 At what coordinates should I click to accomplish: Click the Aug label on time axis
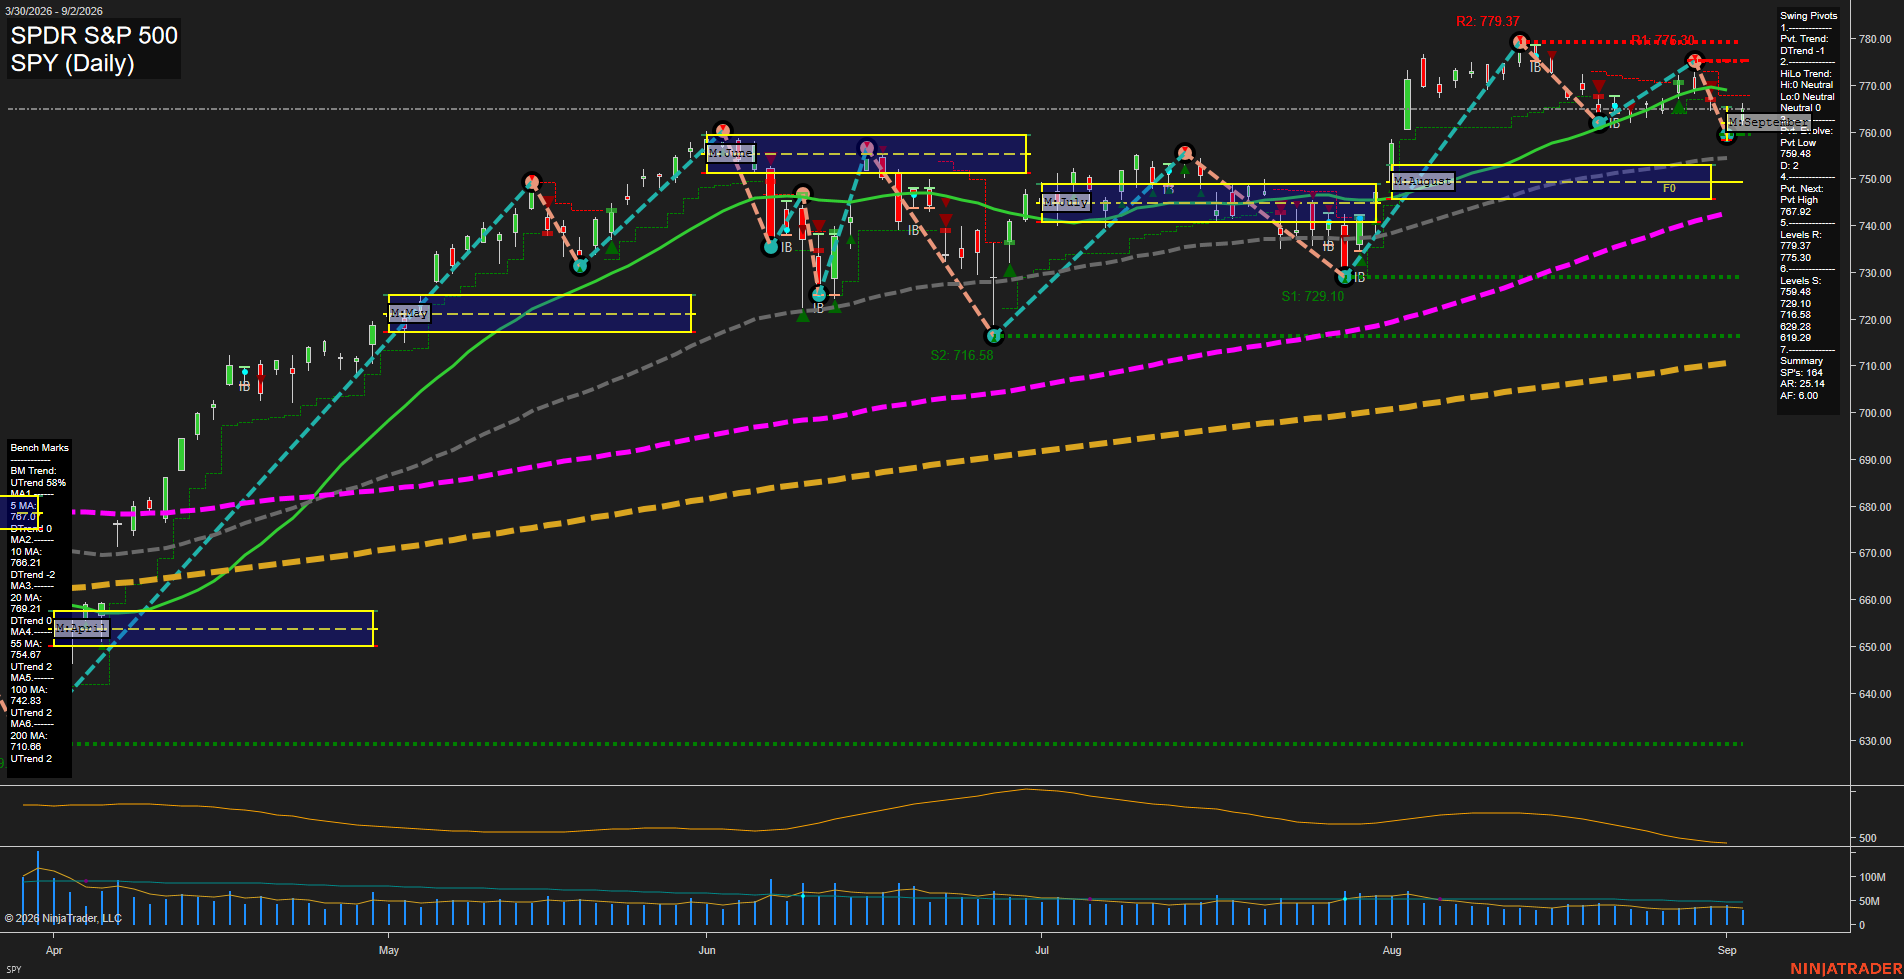tap(1392, 950)
